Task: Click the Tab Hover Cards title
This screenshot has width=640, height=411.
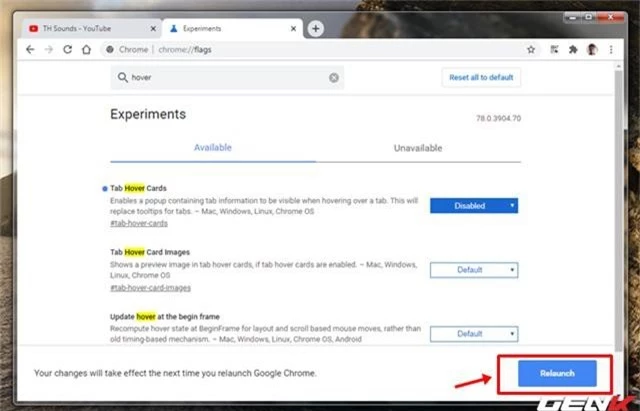Action: click(138, 188)
